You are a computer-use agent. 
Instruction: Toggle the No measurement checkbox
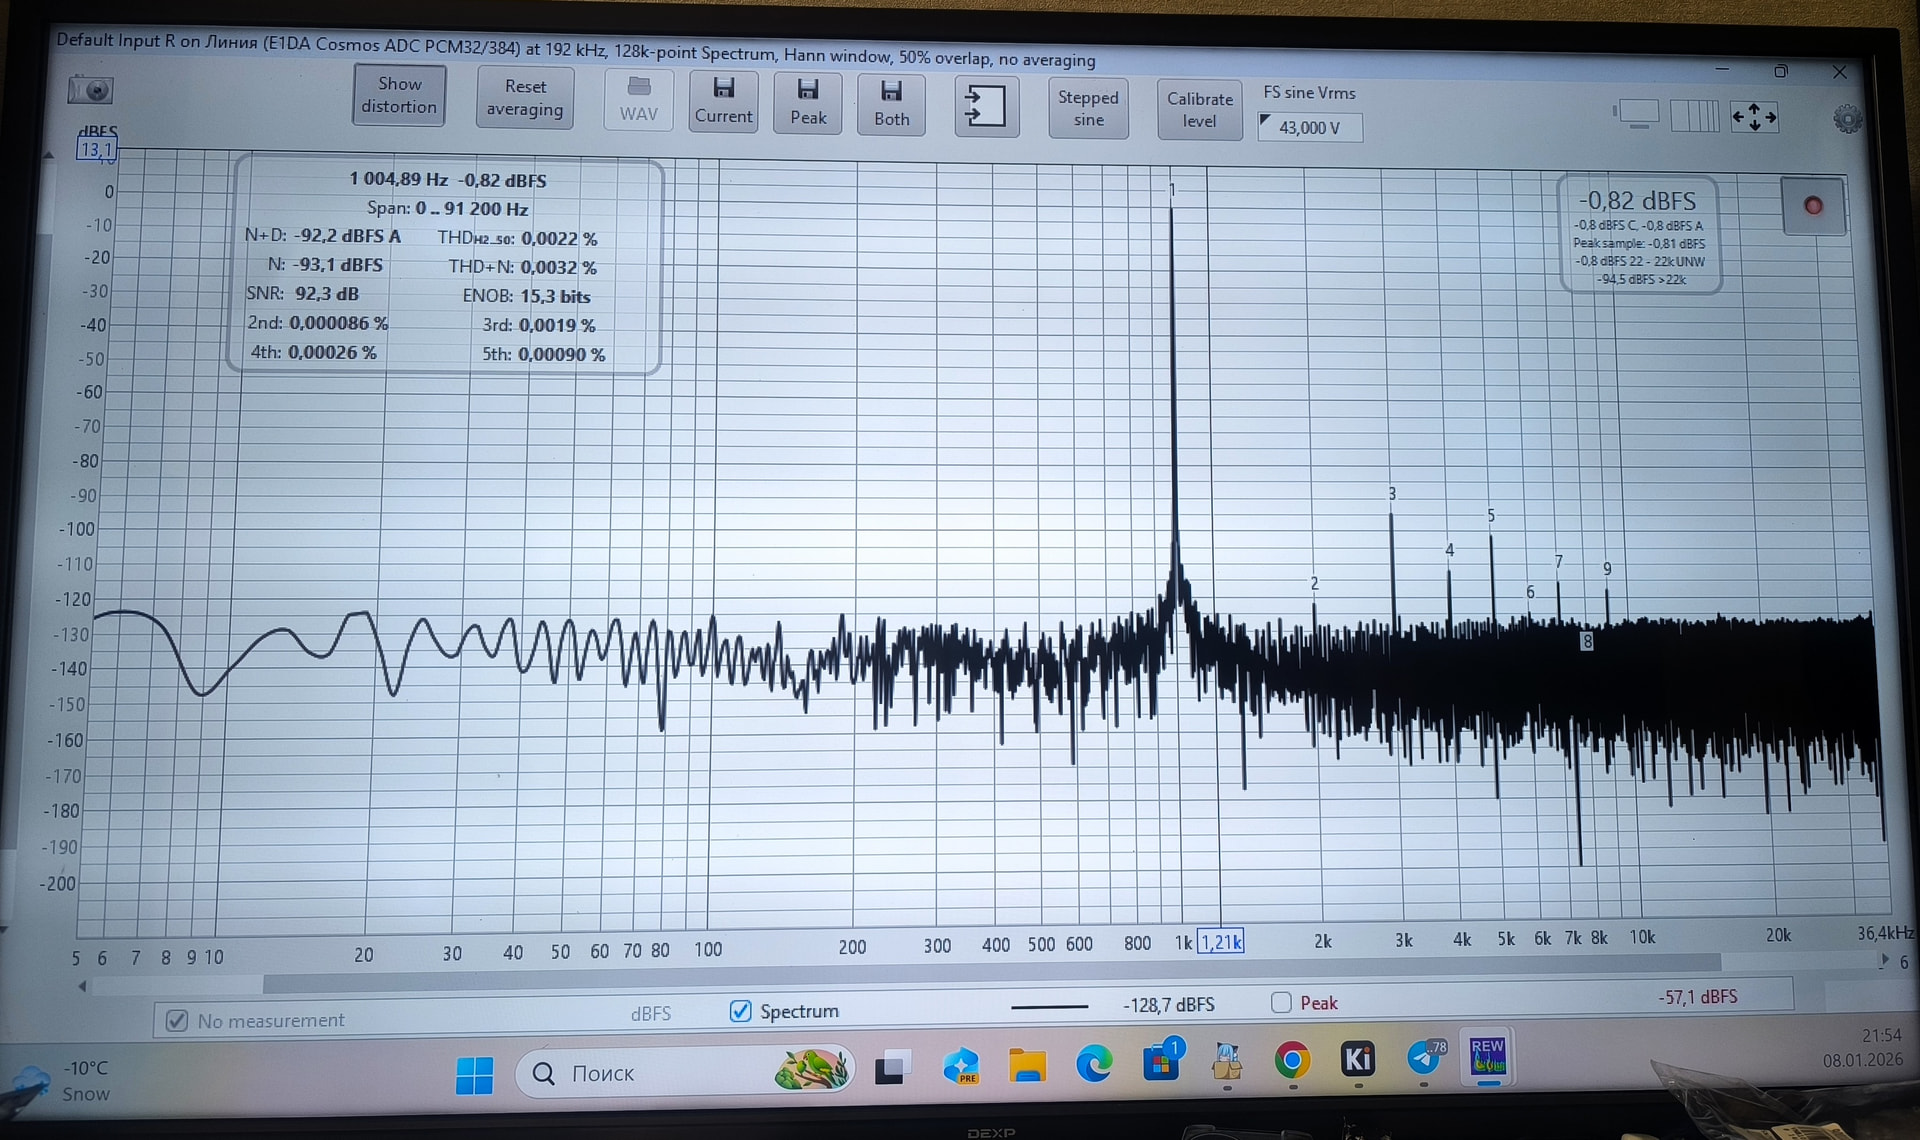tap(177, 1021)
